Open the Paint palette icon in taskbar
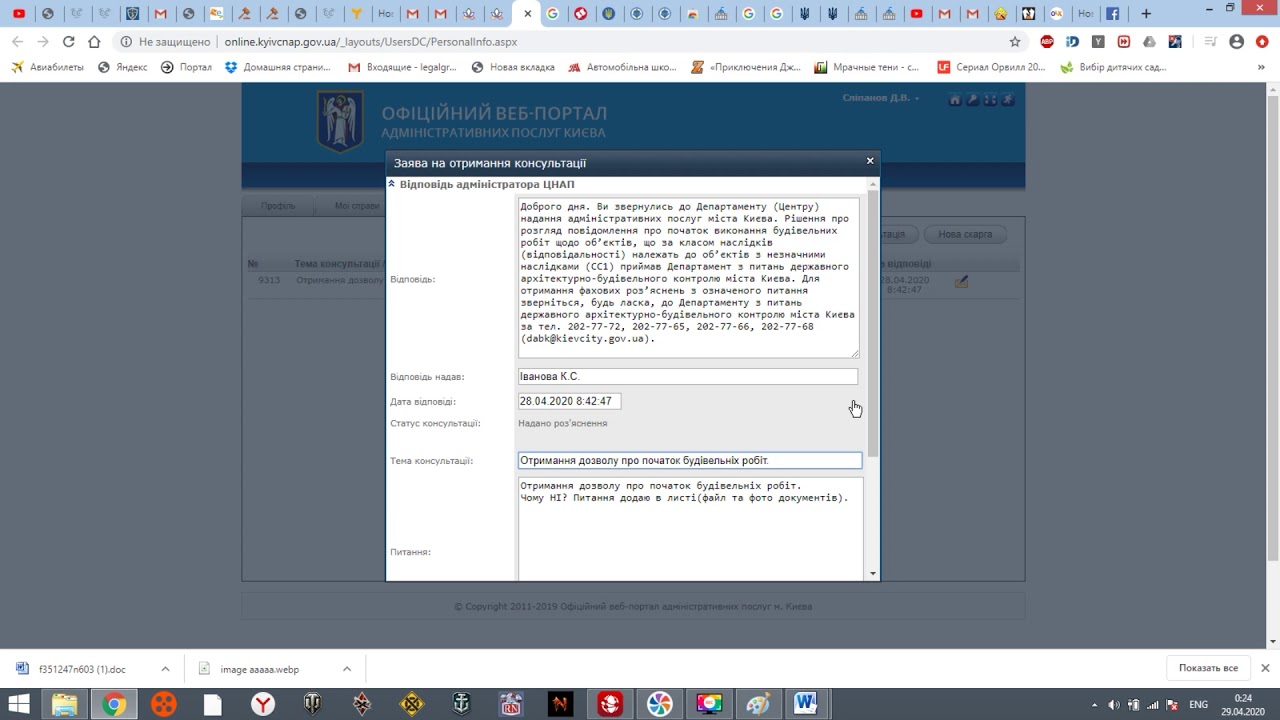The image size is (1280, 720). click(x=759, y=705)
